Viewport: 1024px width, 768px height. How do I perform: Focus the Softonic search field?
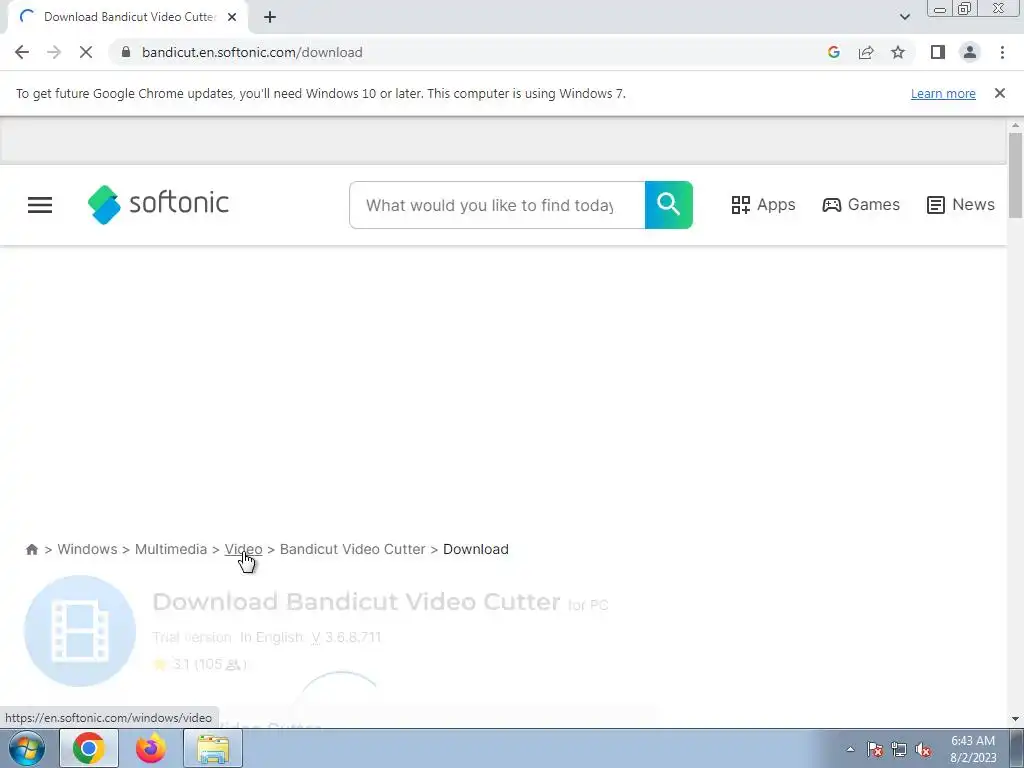click(496, 205)
